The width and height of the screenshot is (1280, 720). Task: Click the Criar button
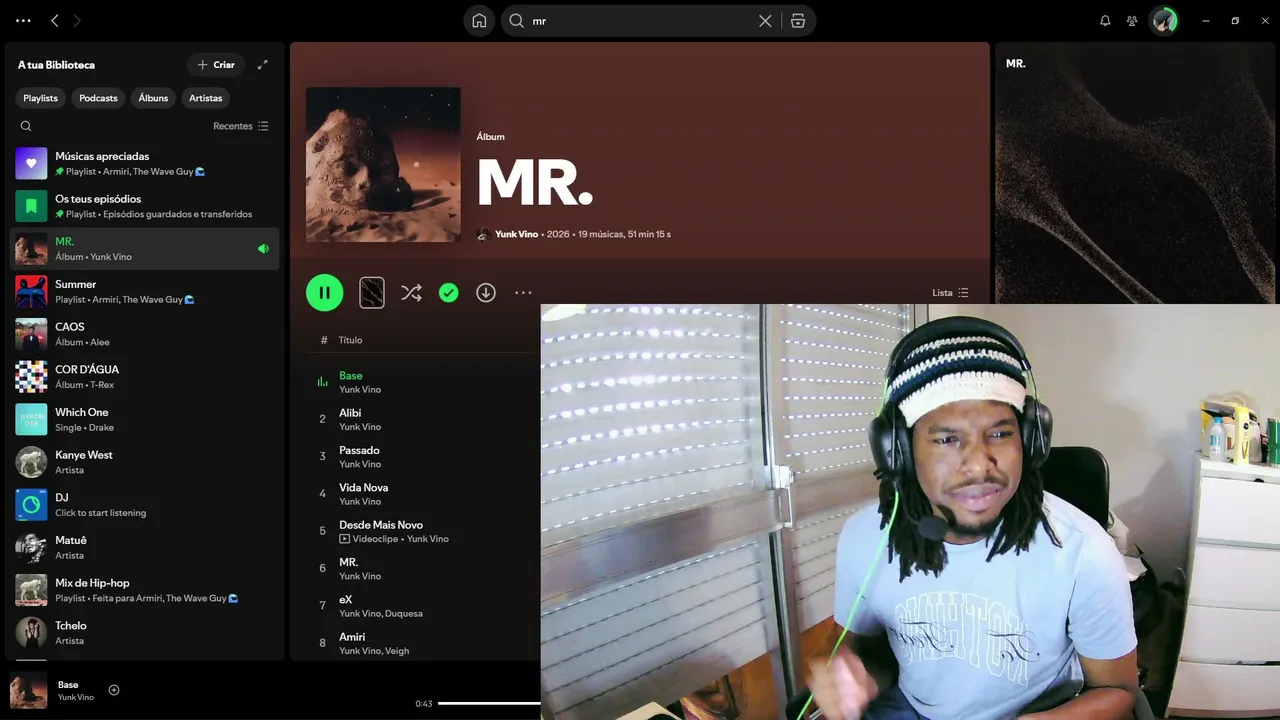(216, 65)
